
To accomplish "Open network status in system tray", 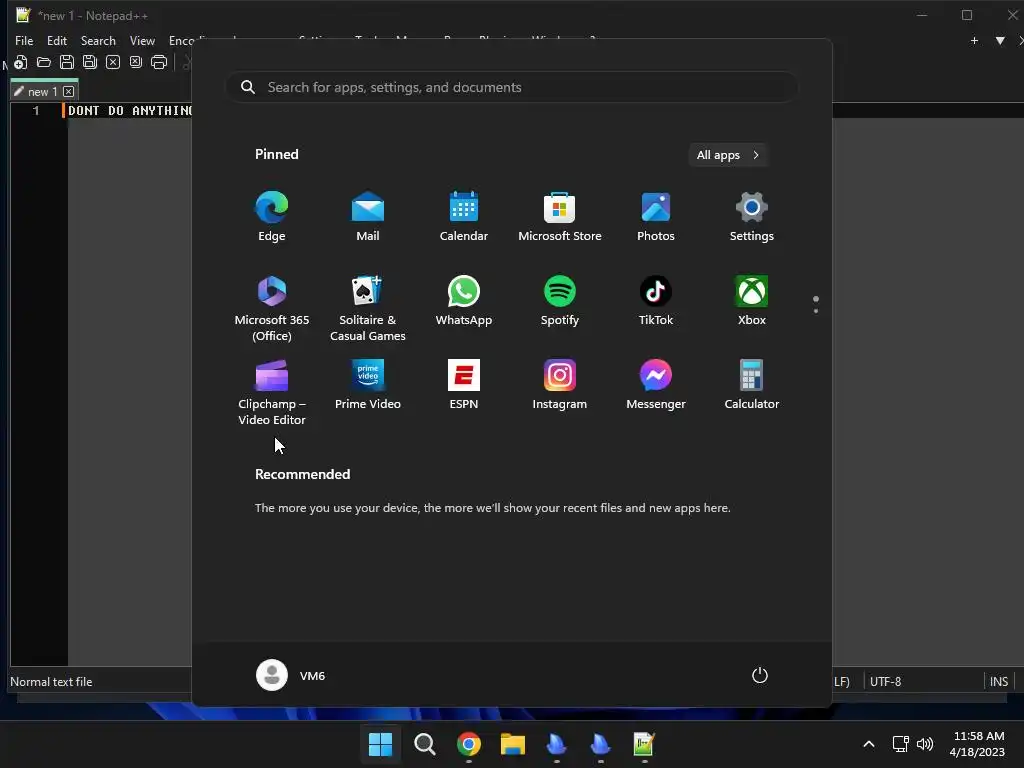I will coord(901,744).
